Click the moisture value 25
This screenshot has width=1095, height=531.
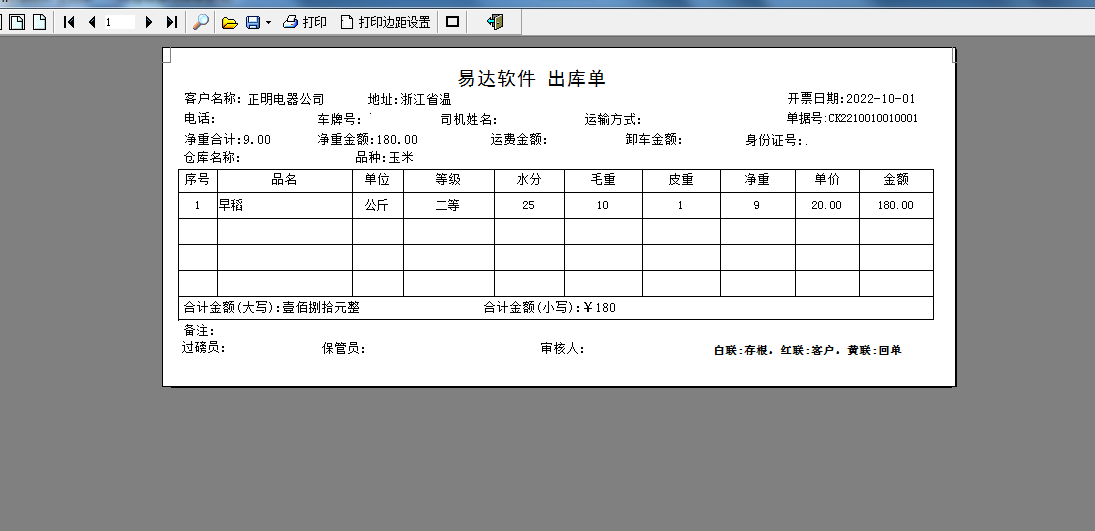pyautogui.click(x=528, y=205)
